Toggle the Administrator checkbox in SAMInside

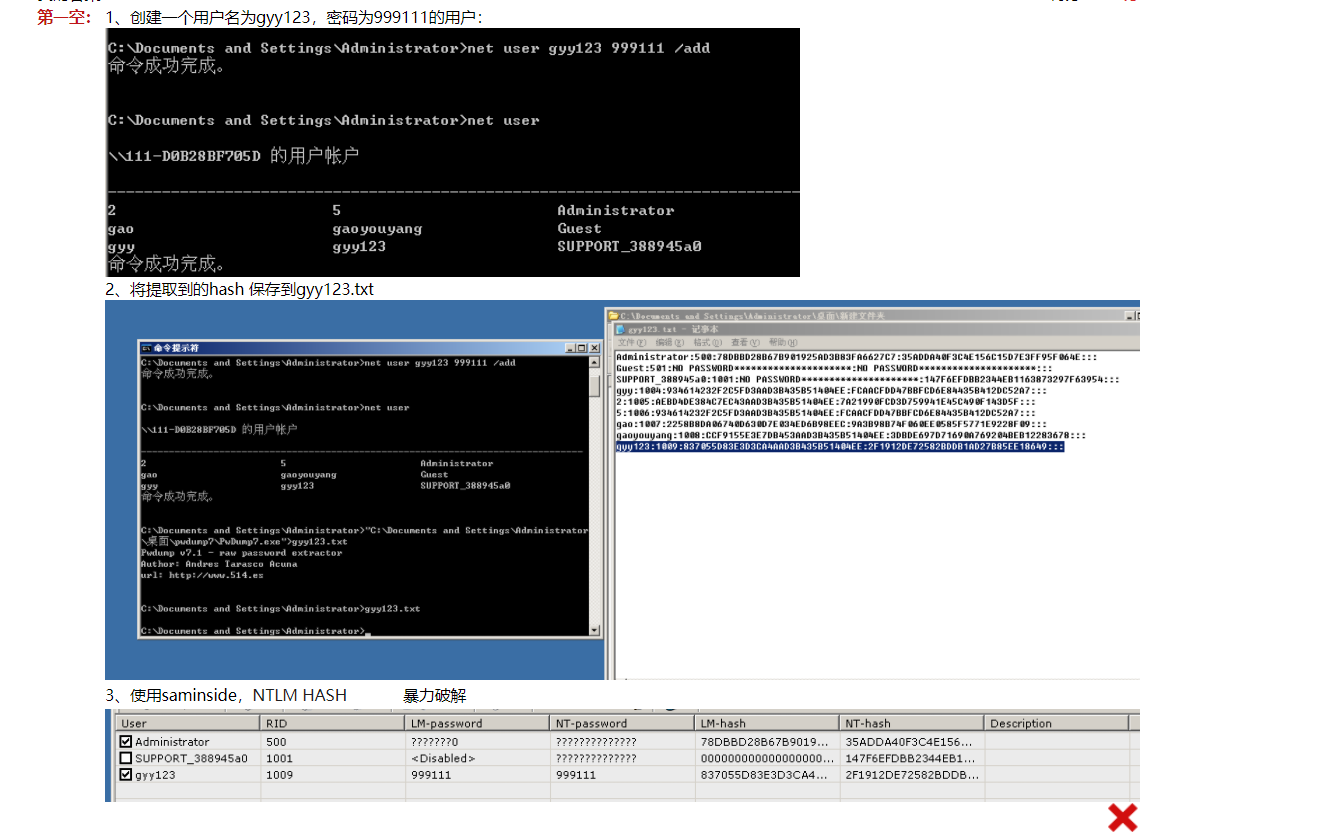coord(126,742)
